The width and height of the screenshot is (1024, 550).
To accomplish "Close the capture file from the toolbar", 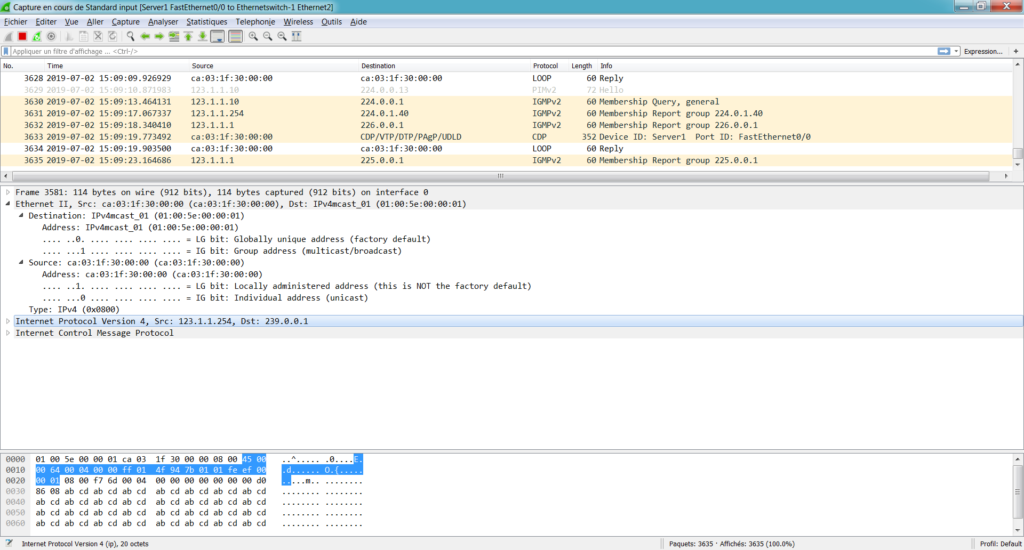I will click(x=98, y=37).
